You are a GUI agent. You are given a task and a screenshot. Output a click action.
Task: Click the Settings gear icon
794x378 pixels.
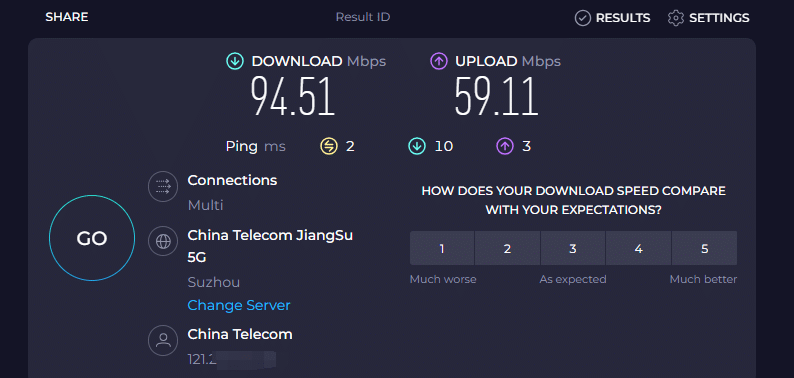coord(676,18)
